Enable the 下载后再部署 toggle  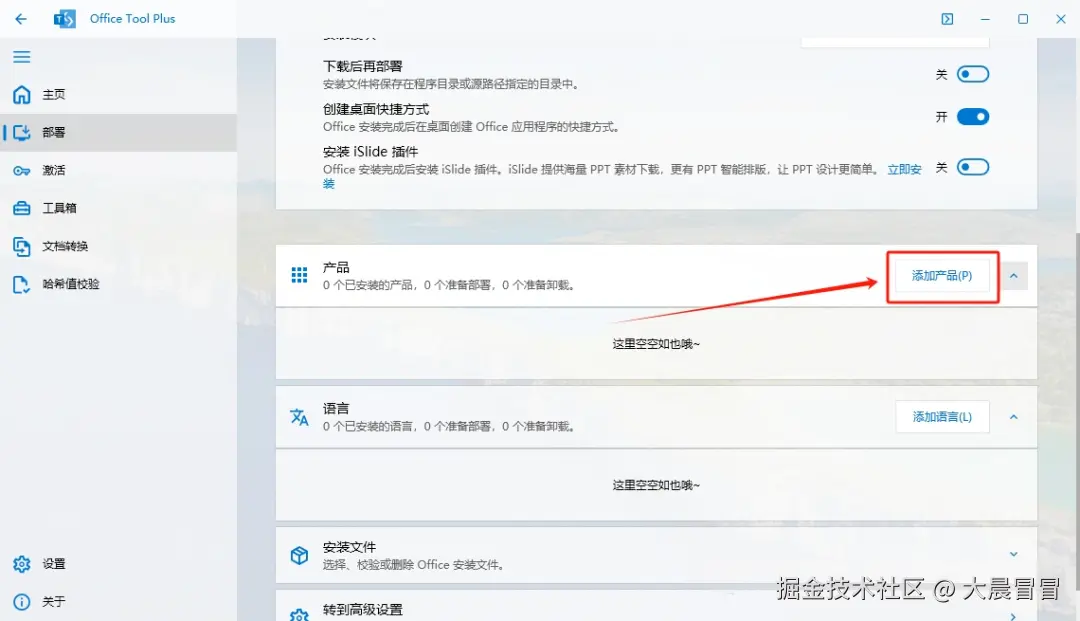973,74
